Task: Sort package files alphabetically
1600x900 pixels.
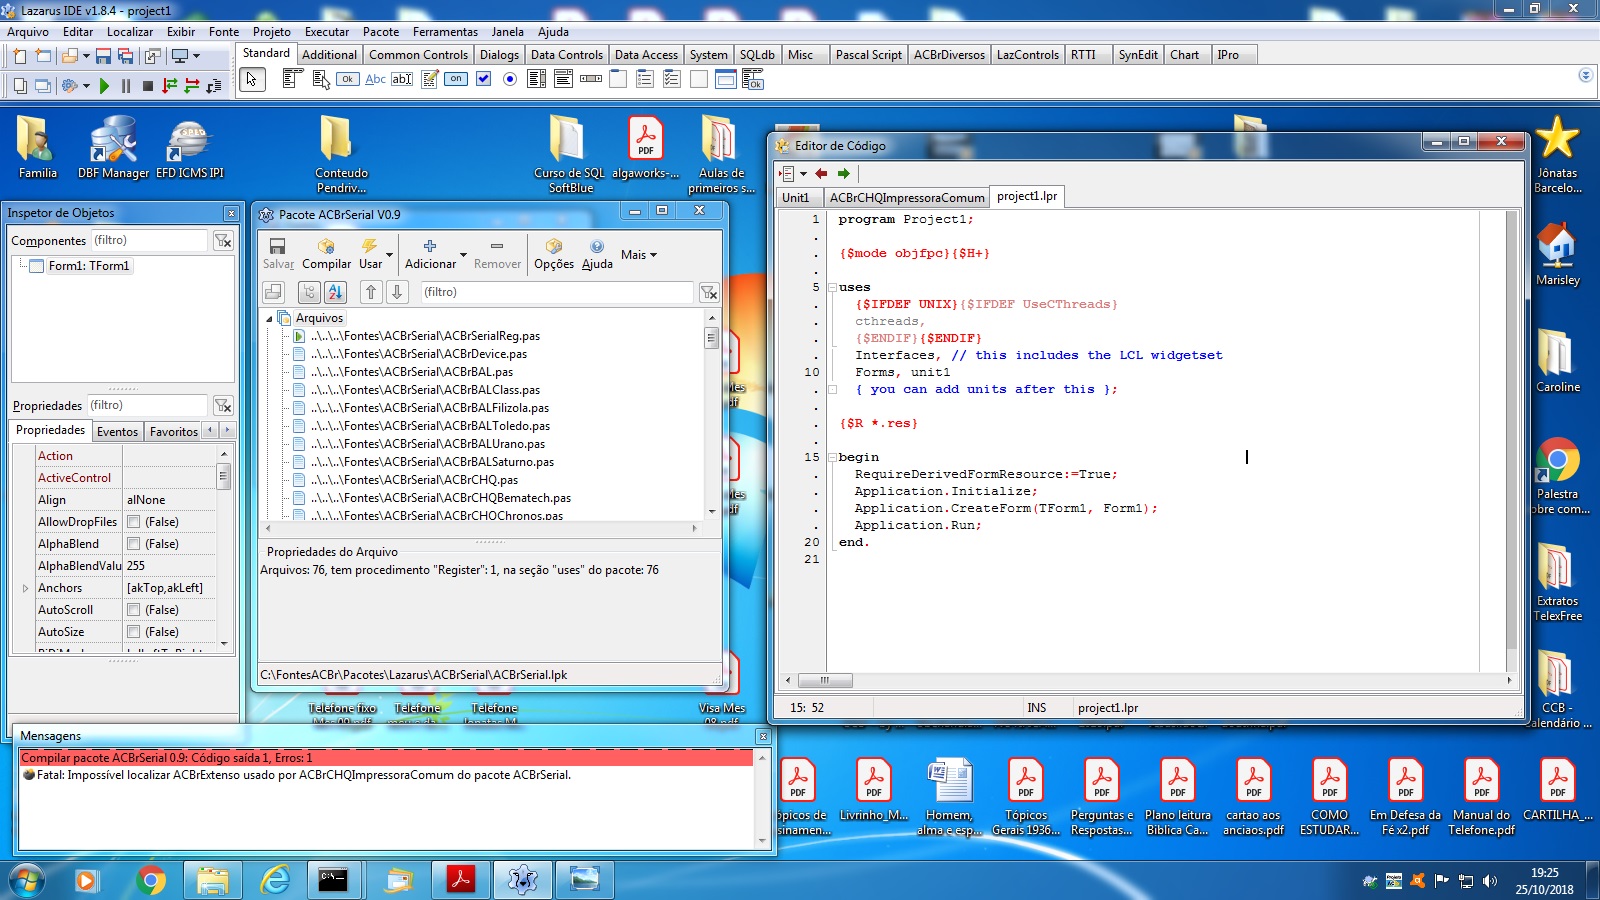Action: click(335, 292)
